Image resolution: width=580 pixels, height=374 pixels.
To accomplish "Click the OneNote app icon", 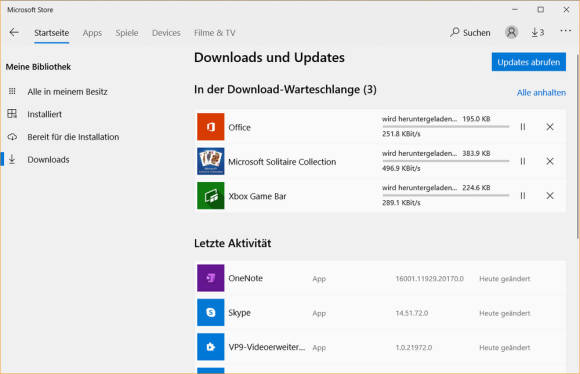I will click(210, 278).
